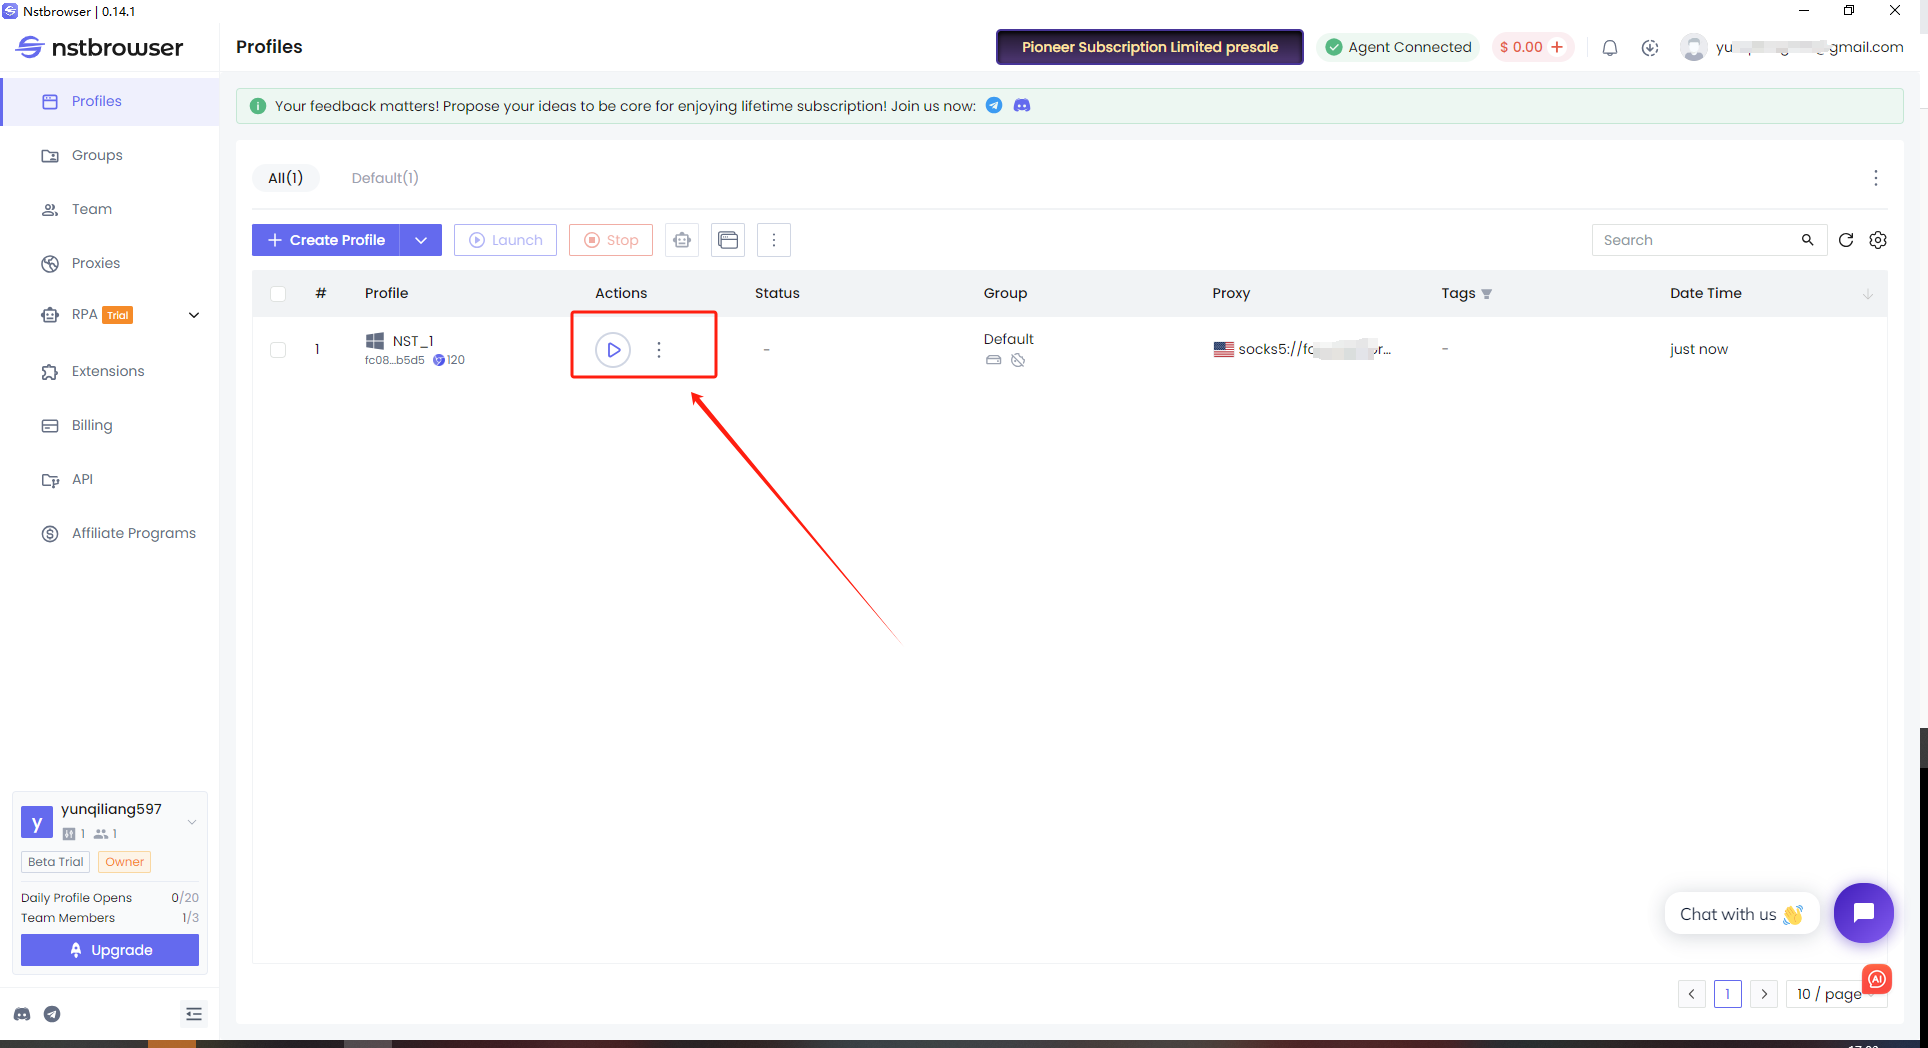
Task: Open the Tags column filter
Action: [x=1487, y=294]
